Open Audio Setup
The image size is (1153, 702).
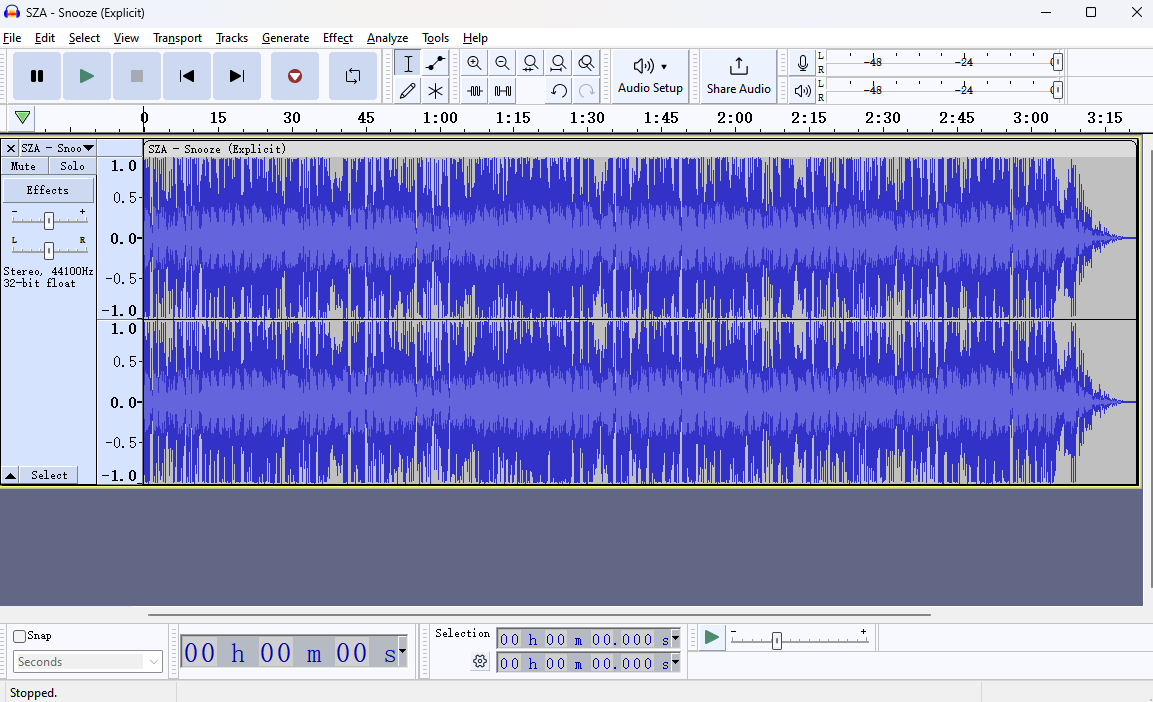click(650, 75)
